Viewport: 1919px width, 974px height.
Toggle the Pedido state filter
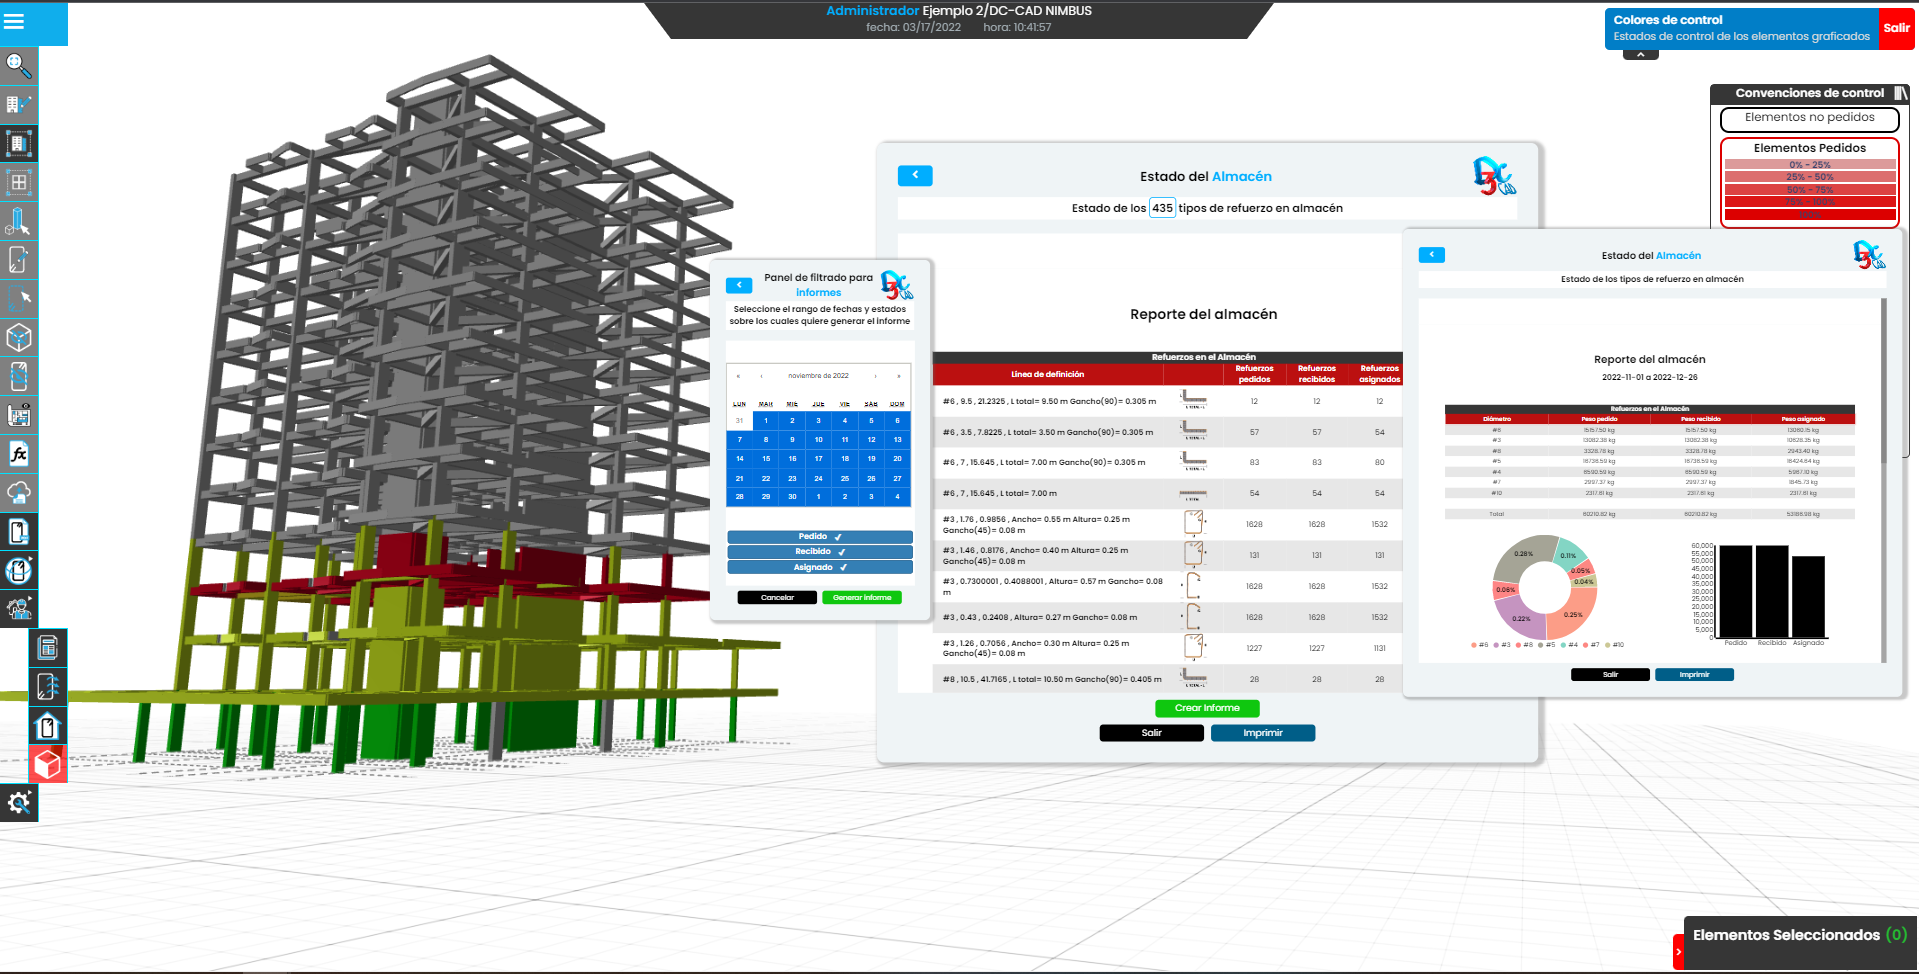click(x=819, y=537)
